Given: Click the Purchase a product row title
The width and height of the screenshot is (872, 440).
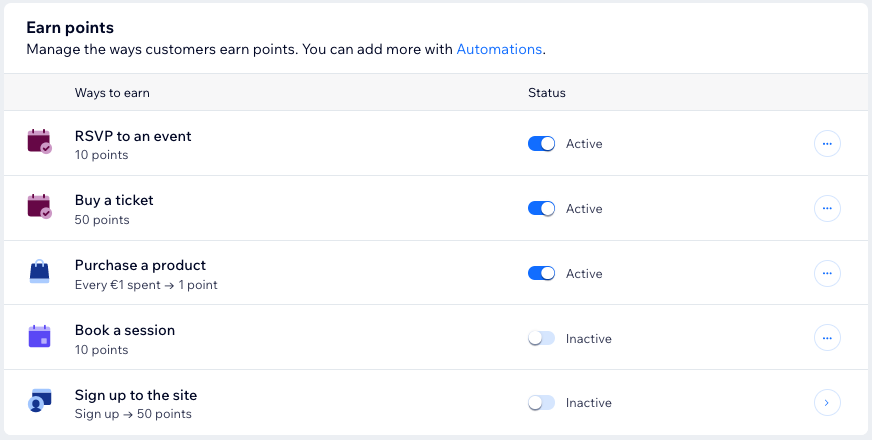Looking at the screenshot, I should [x=140, y=266].
